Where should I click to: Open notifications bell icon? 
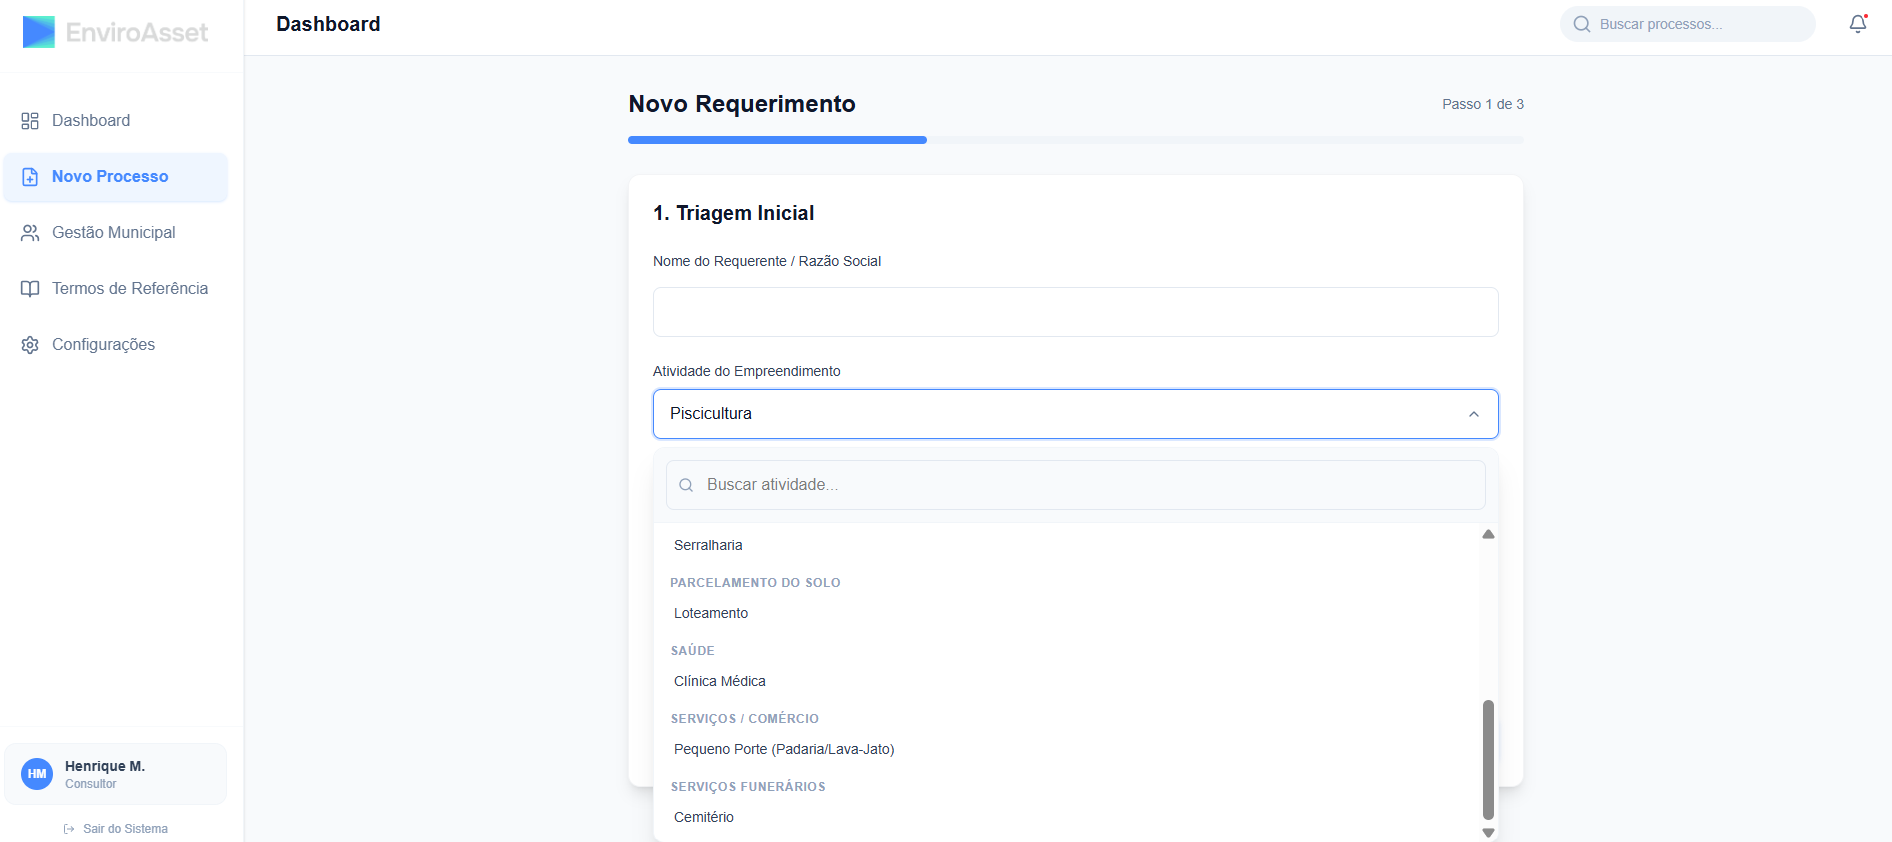tap(1857, 24)
